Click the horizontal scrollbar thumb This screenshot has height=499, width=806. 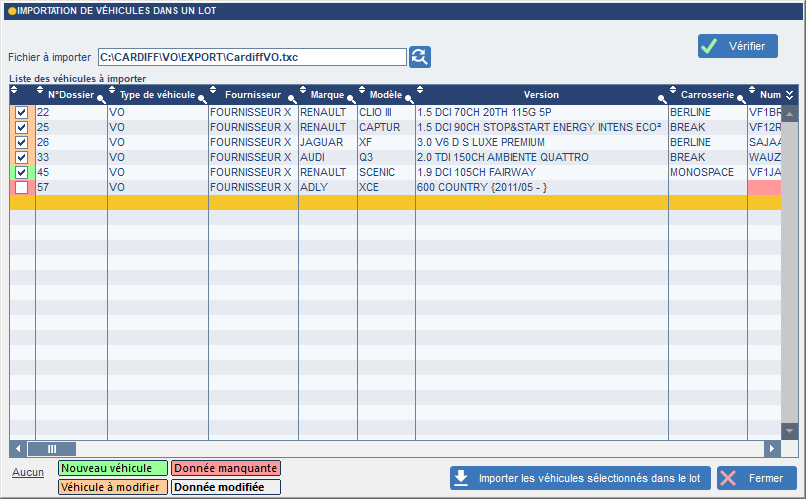(x=52, y=449)
